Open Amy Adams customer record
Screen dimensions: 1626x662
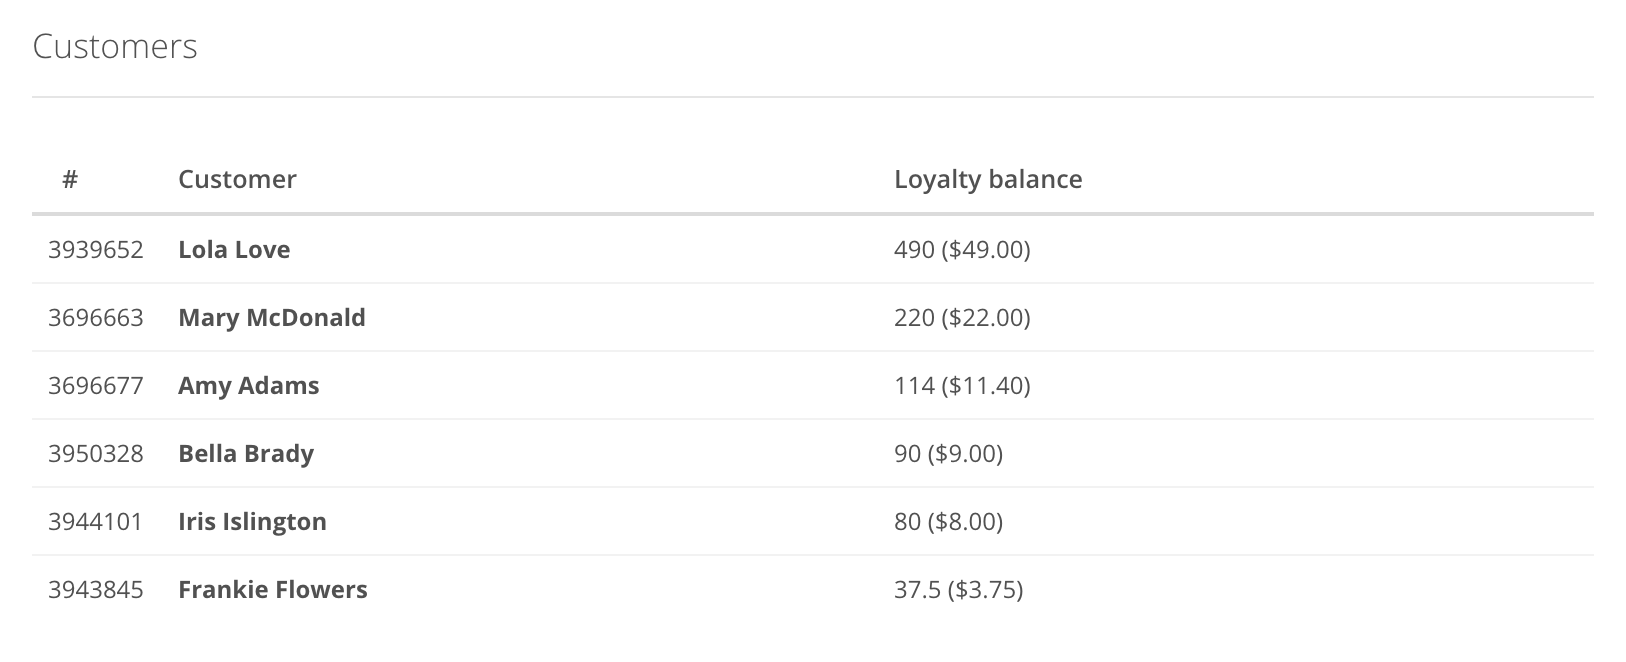click(x=249, y=385)
